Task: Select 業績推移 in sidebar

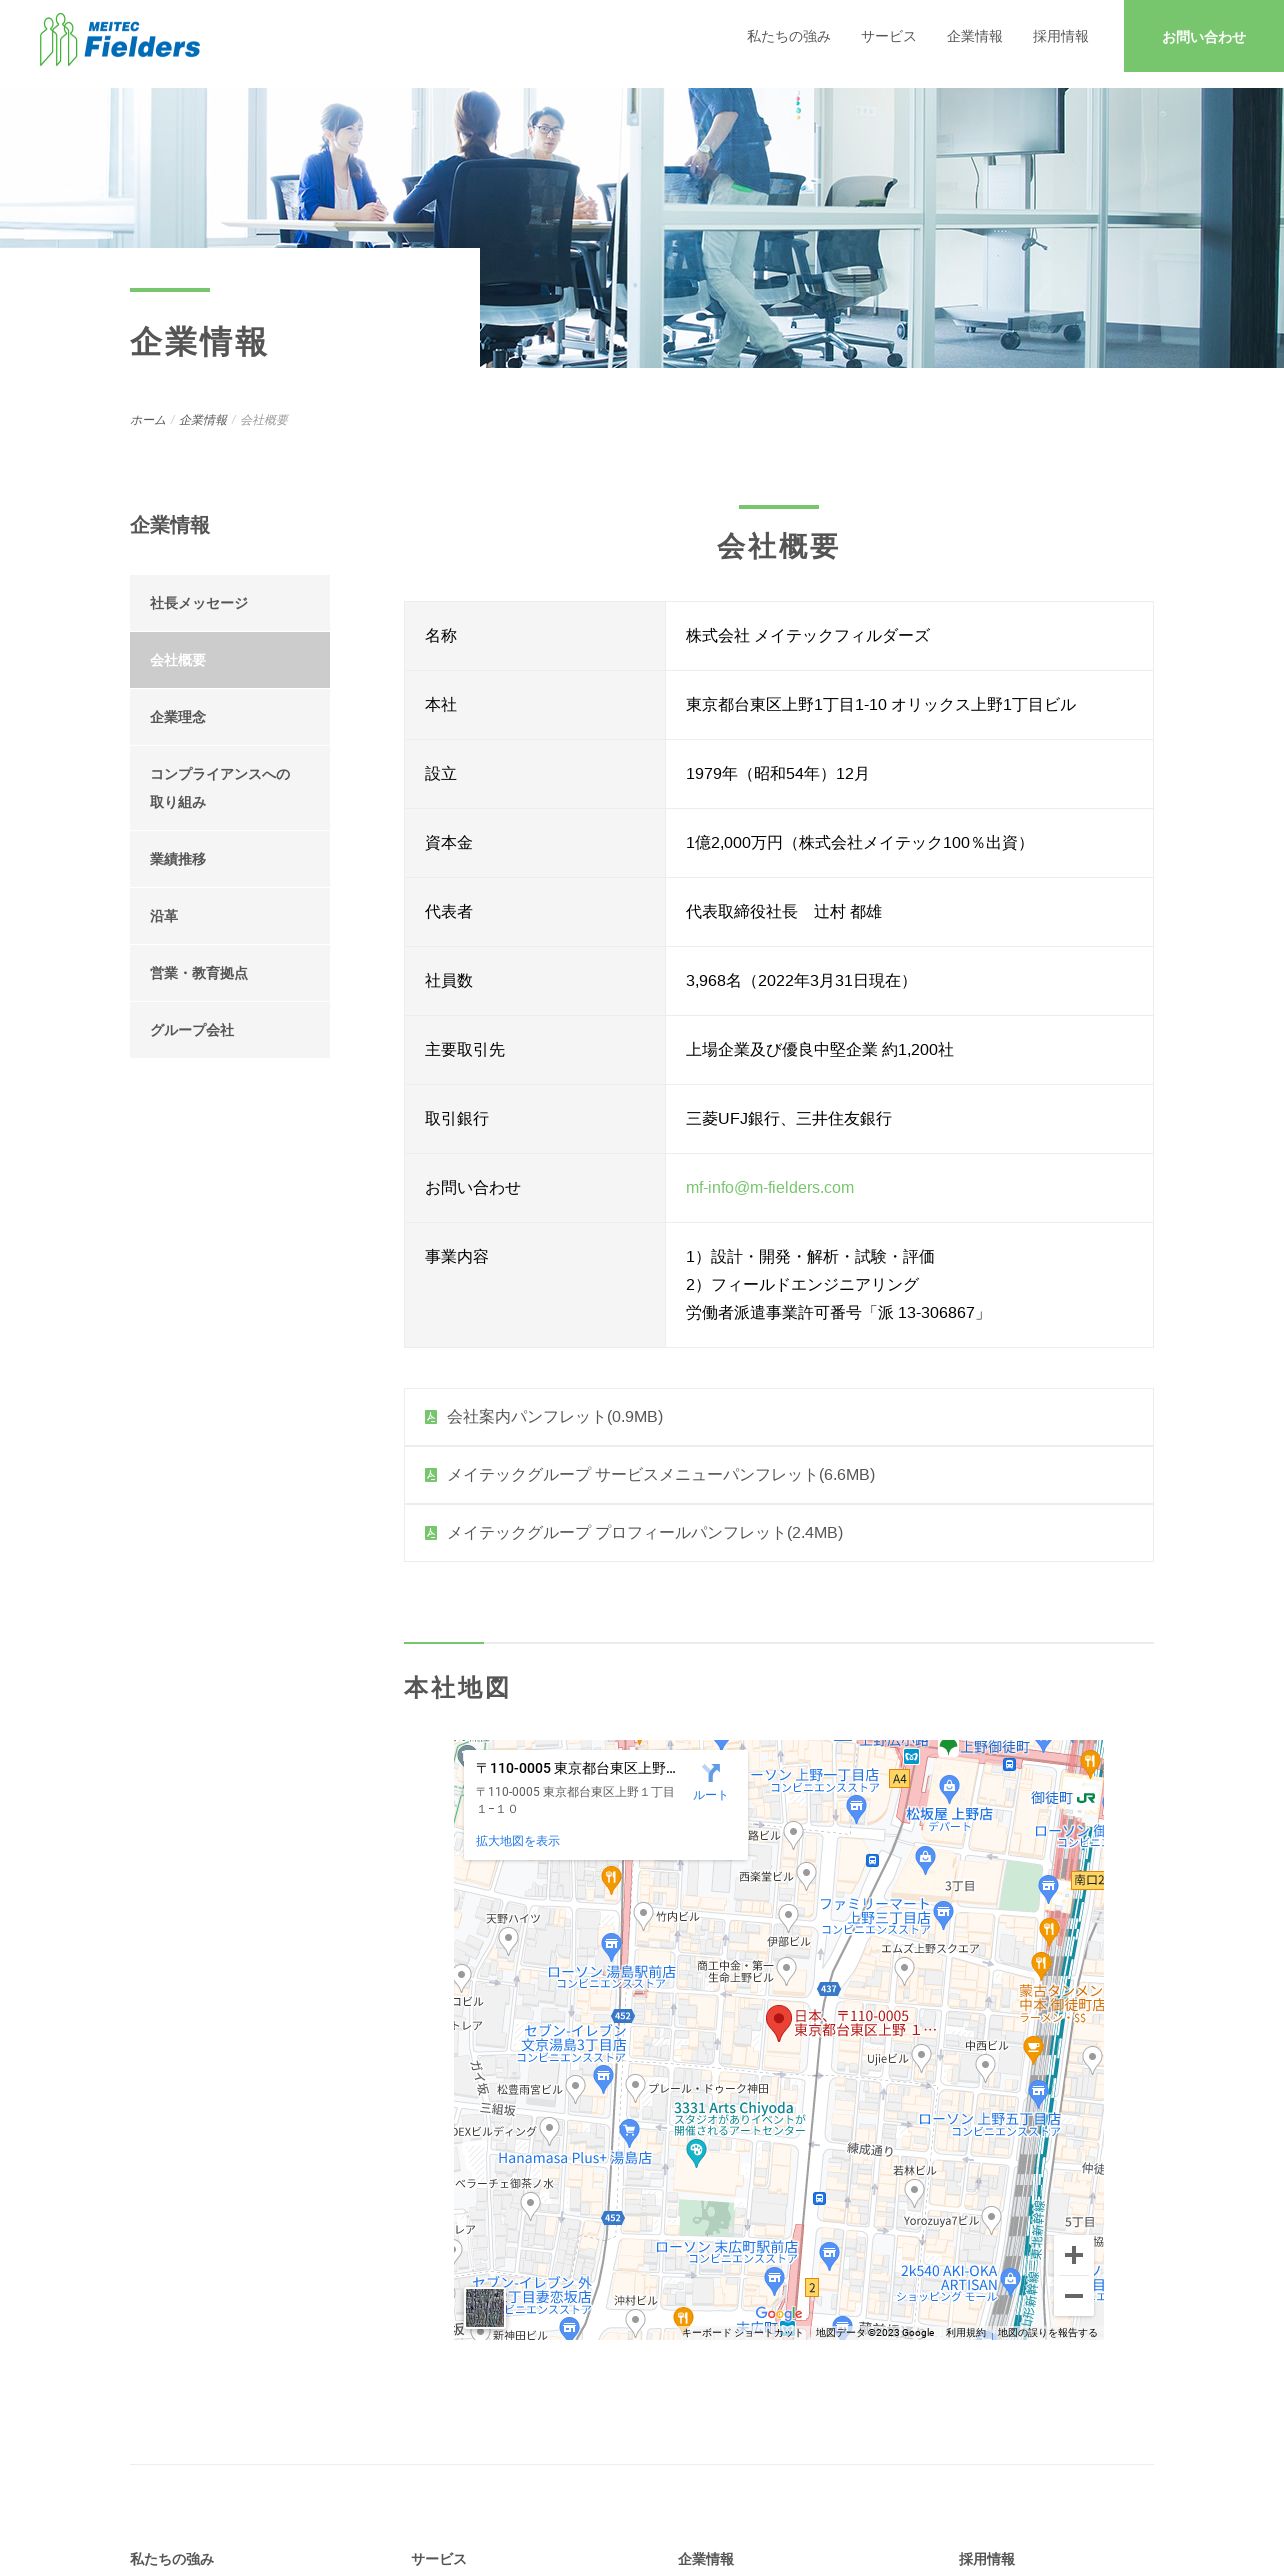Action: [x=229, y=859]
